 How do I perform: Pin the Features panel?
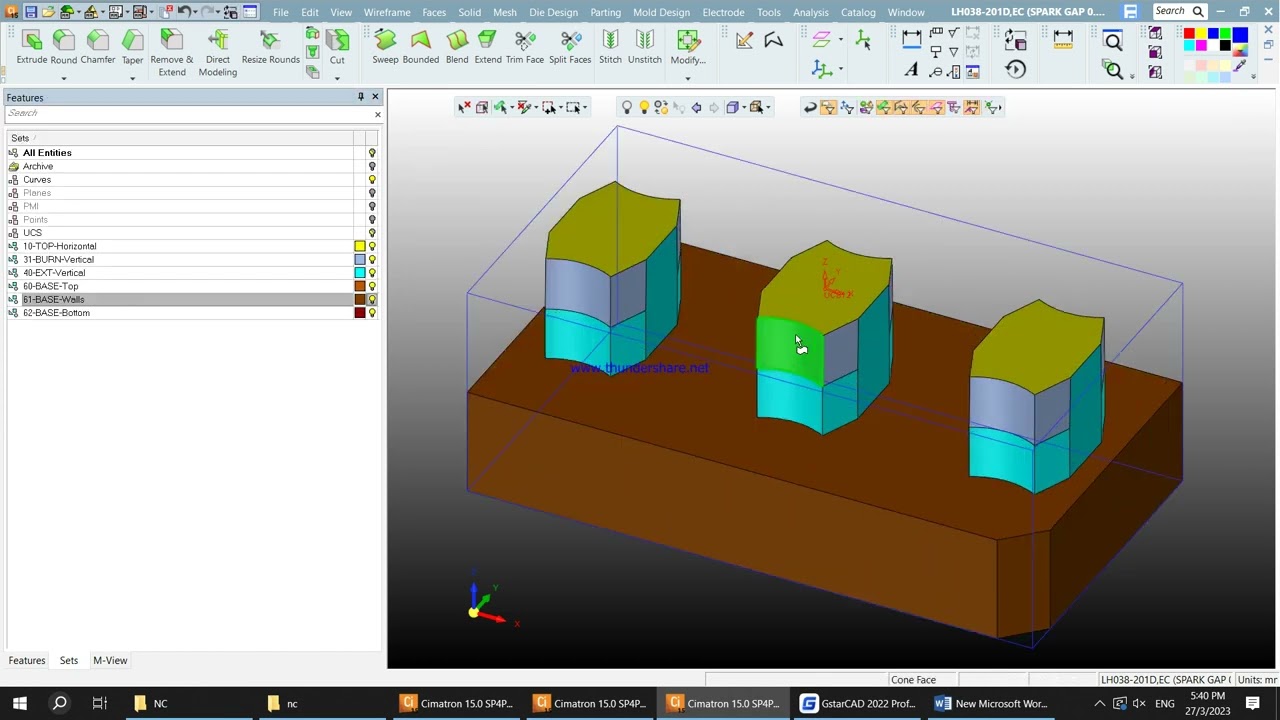coord(361,97)
